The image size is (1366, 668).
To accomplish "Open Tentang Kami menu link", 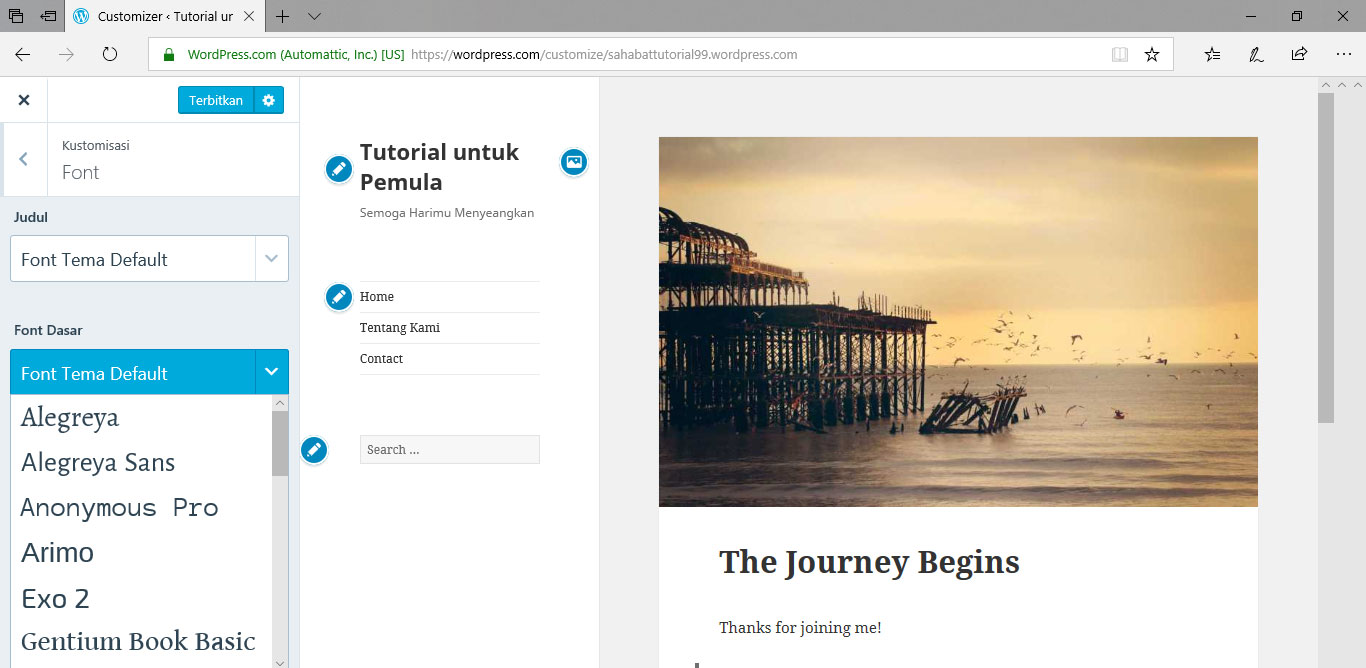I will point(400,328).
